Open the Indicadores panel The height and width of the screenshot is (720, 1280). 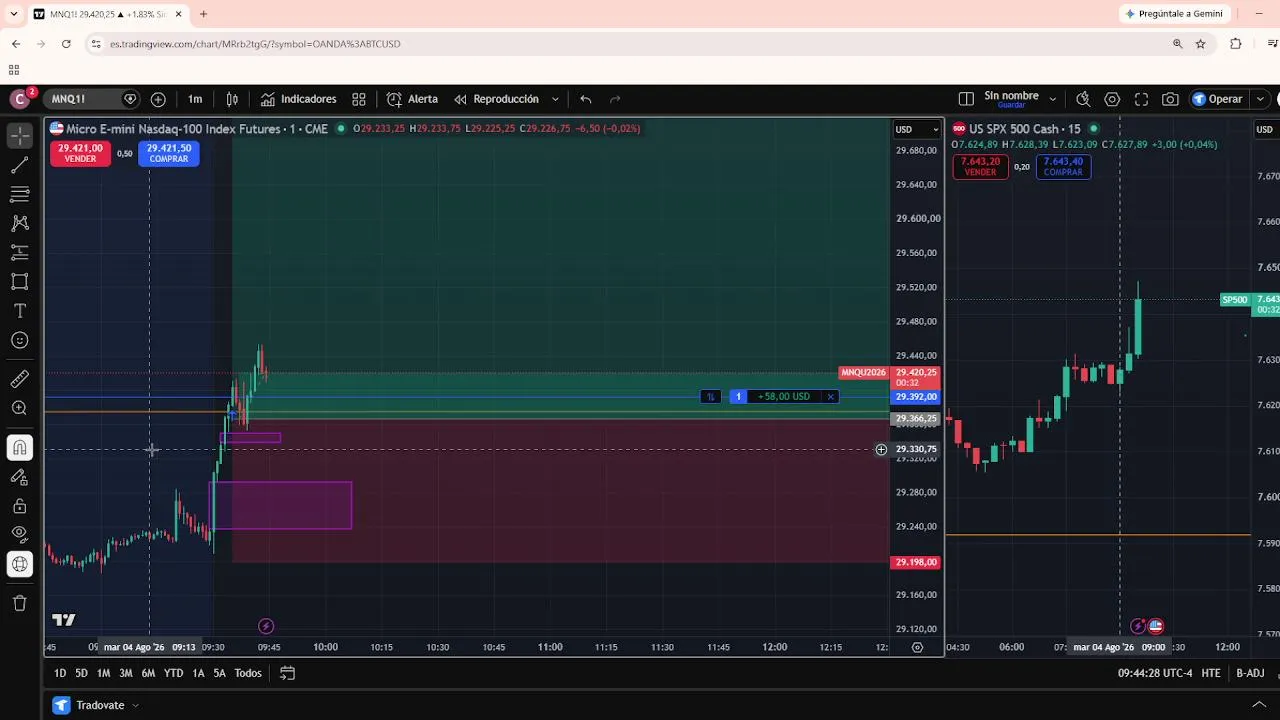299,99
